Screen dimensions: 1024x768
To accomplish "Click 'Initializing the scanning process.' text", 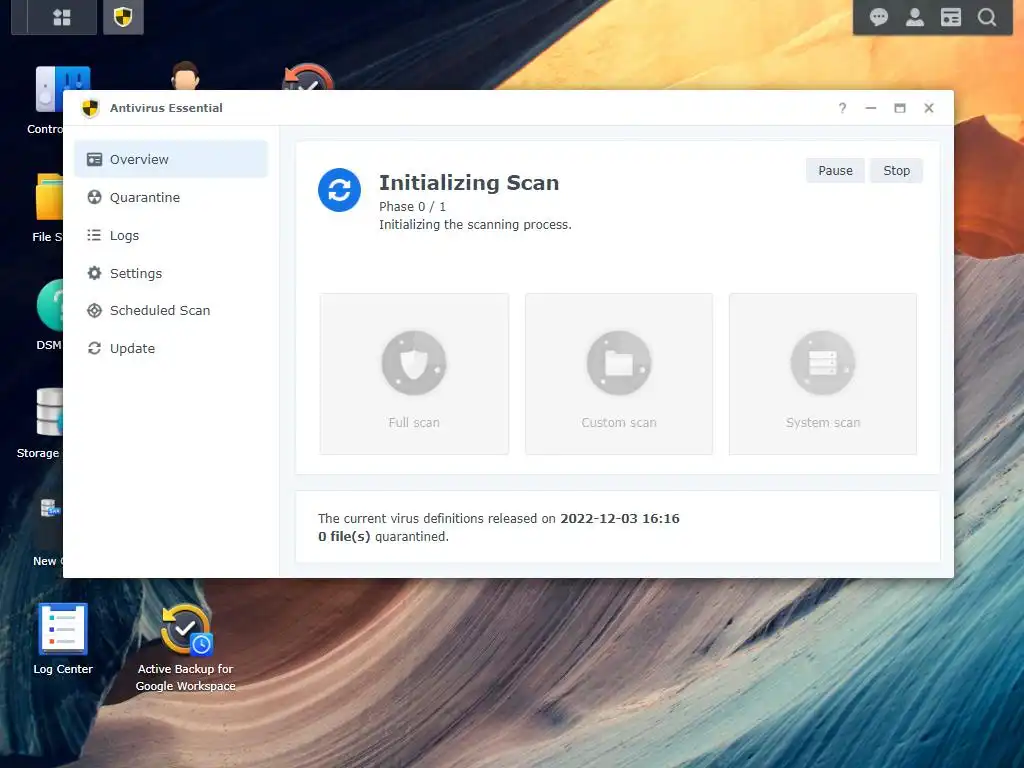I will click(x=475, y=225).
